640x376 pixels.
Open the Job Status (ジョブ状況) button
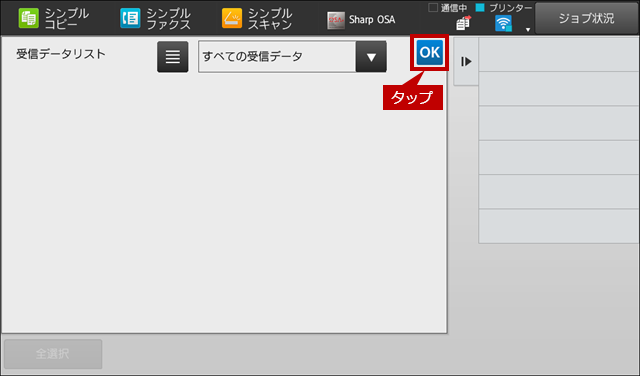coord(586,18)
